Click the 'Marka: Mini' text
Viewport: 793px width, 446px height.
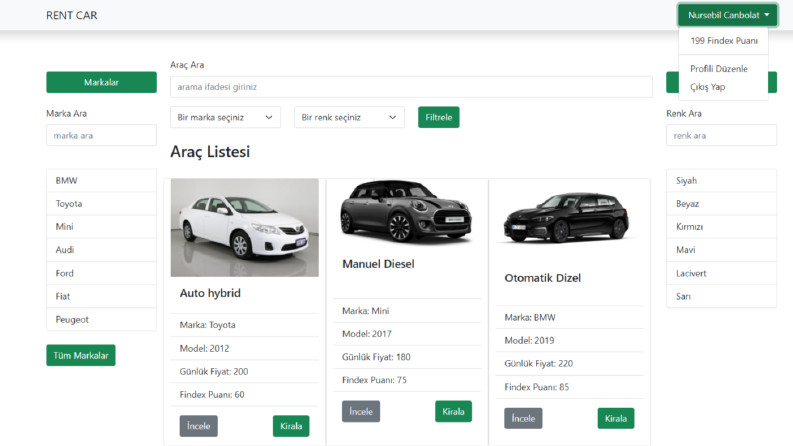[366, 311]
